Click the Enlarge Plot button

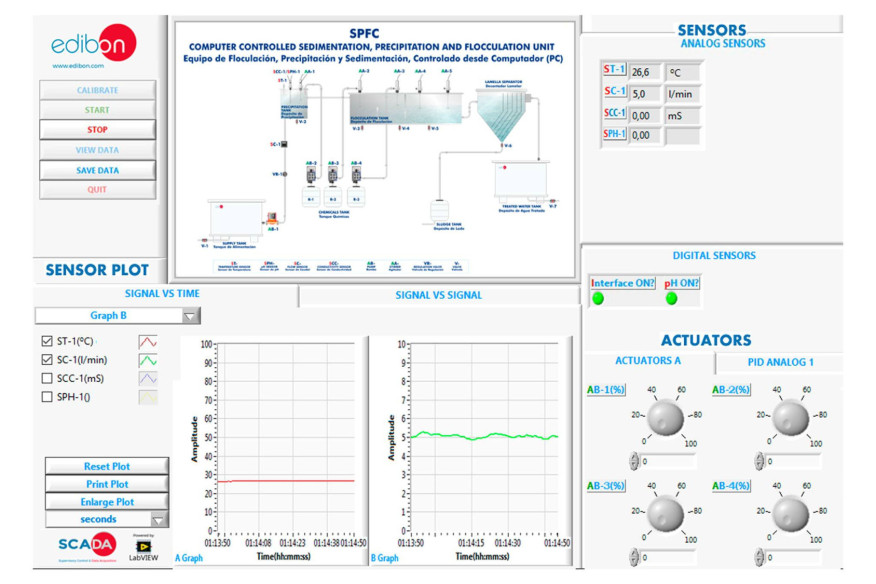(106, 502)
